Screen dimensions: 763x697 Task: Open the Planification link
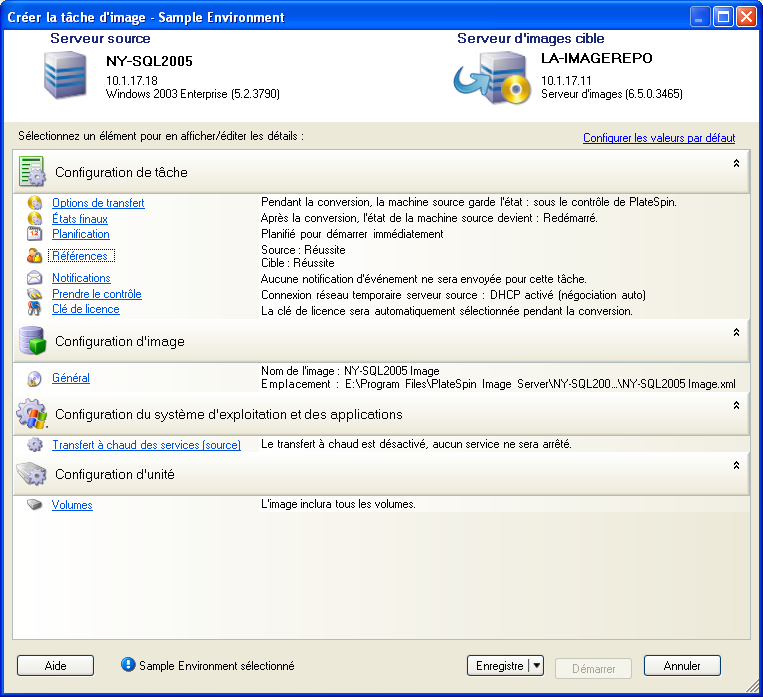[x=81, y=234]
